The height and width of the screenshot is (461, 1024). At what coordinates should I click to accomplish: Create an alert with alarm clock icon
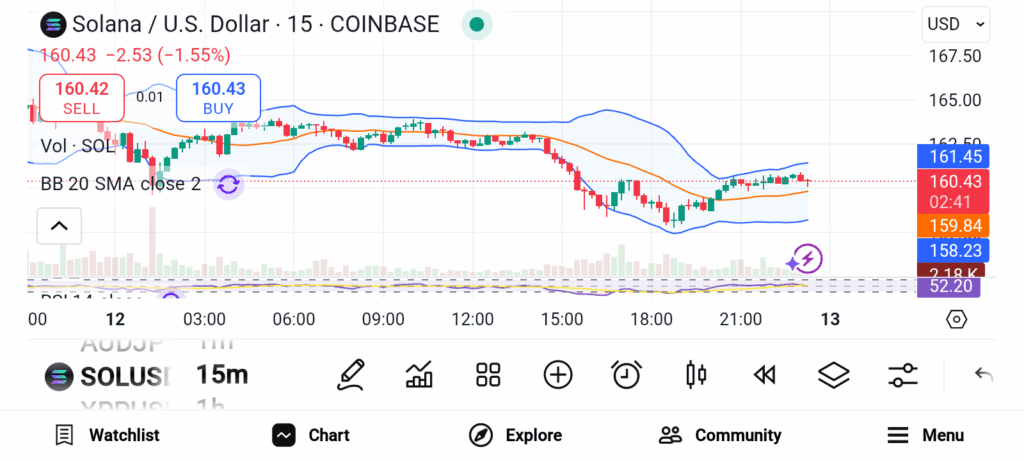pyautogui.click(x=627, y=375)
